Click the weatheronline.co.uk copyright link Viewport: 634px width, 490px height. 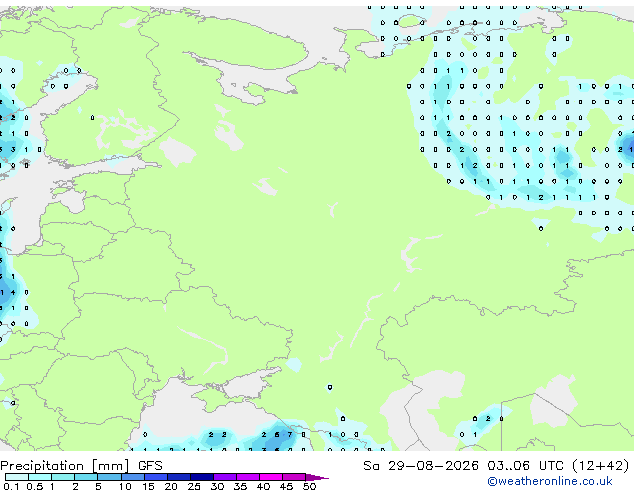(x=550, y=481)
